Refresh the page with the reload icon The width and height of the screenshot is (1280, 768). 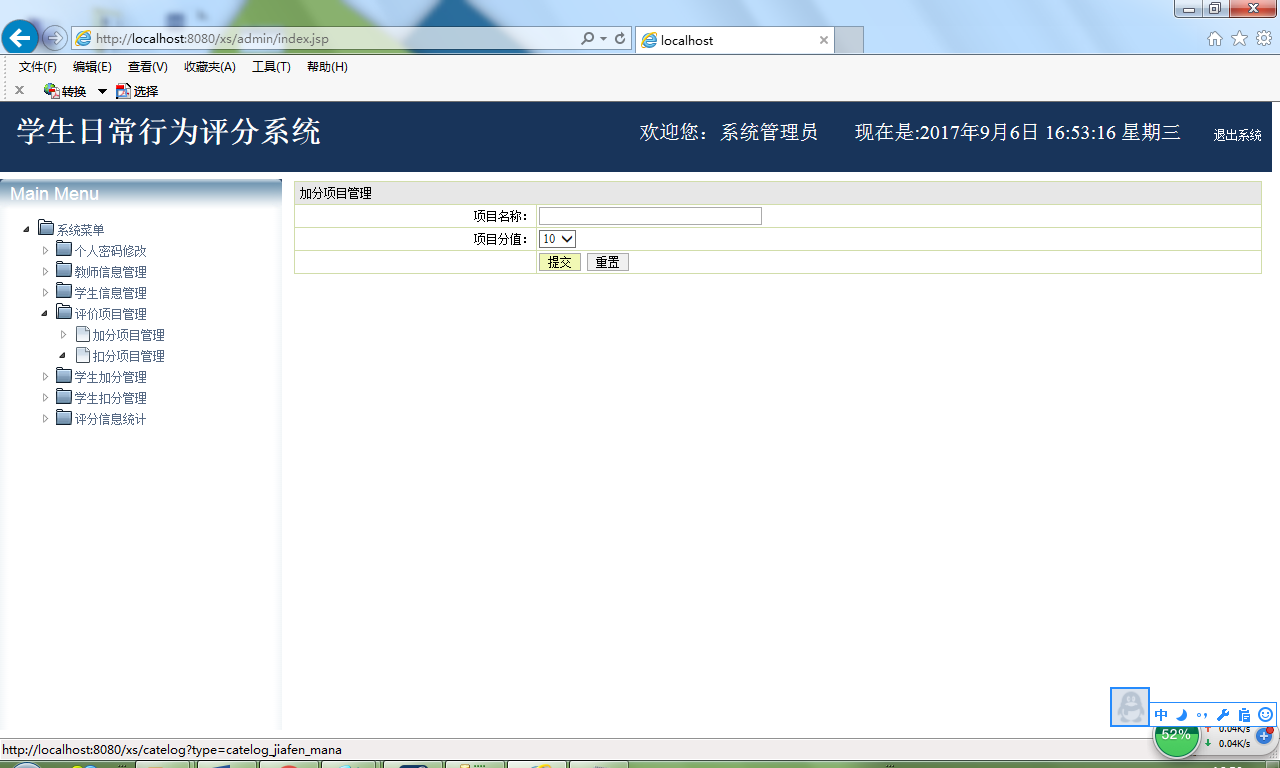[x=621, y=39]
